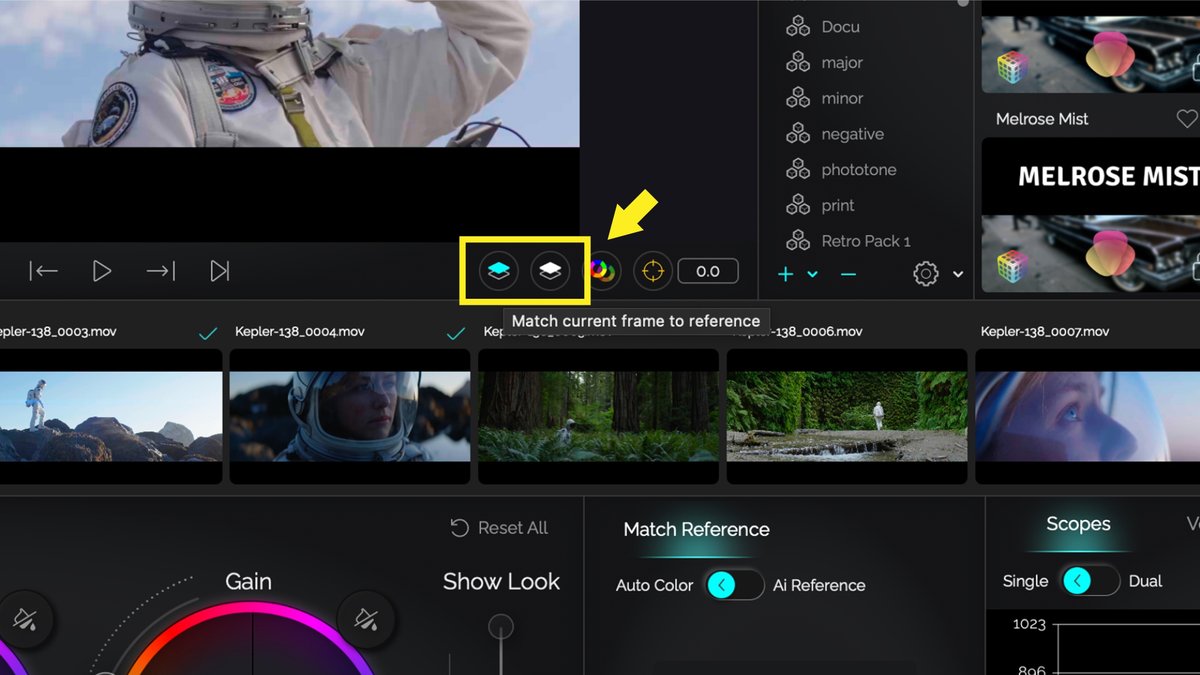
Task: Click the Gain color wheel
Action: point(250,640)
